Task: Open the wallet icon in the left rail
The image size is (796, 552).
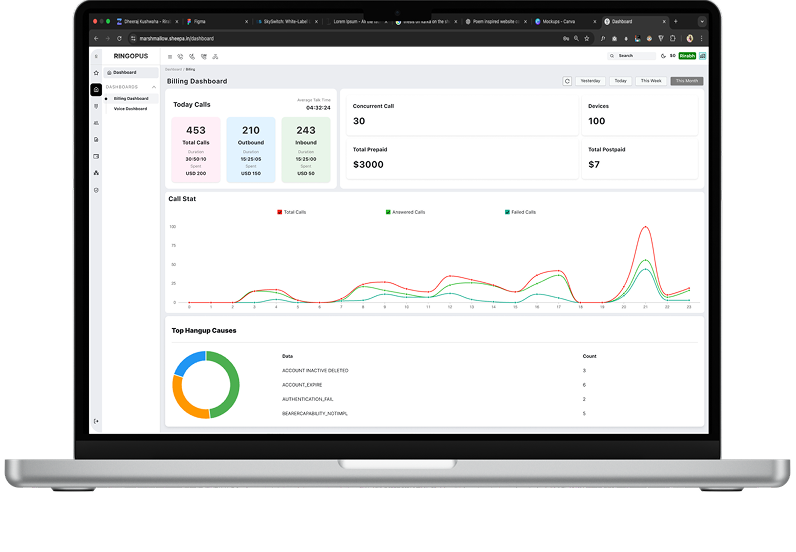Action: (x=96, y=156)
